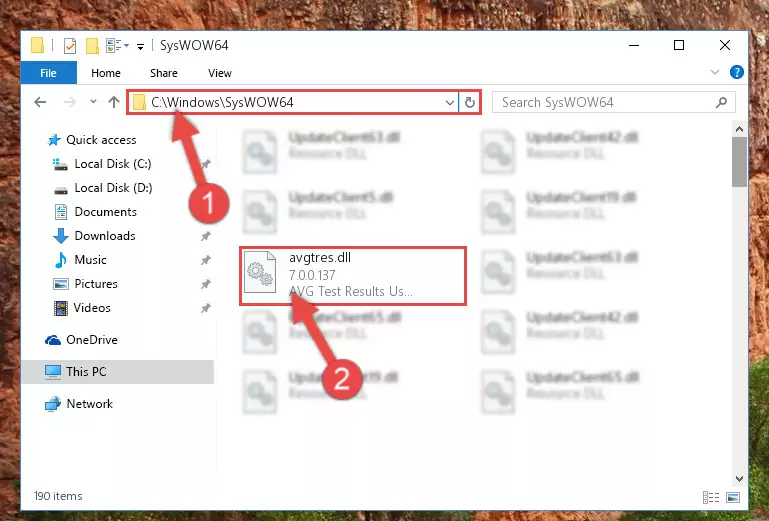Close the SysWOW64 window
This screenshot has width=769, height=521.
[724, 46]
